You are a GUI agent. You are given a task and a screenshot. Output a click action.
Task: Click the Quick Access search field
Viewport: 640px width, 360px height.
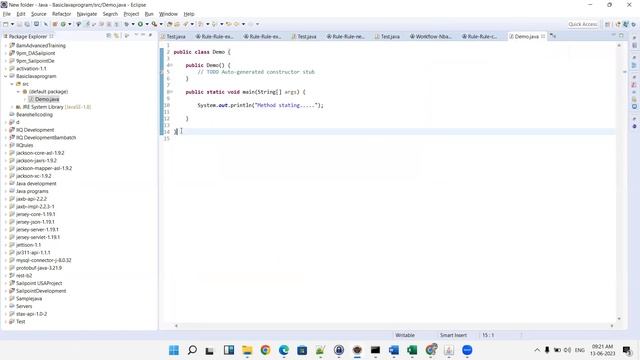582,24
